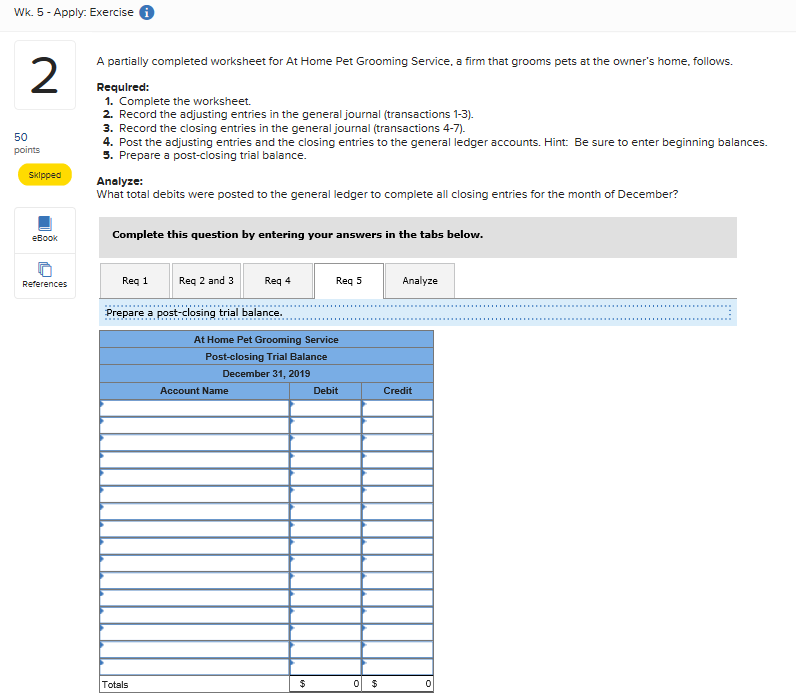Screen dimensions: 796x696
Task: Select the third row Credit cell
Action: point(397,443)
